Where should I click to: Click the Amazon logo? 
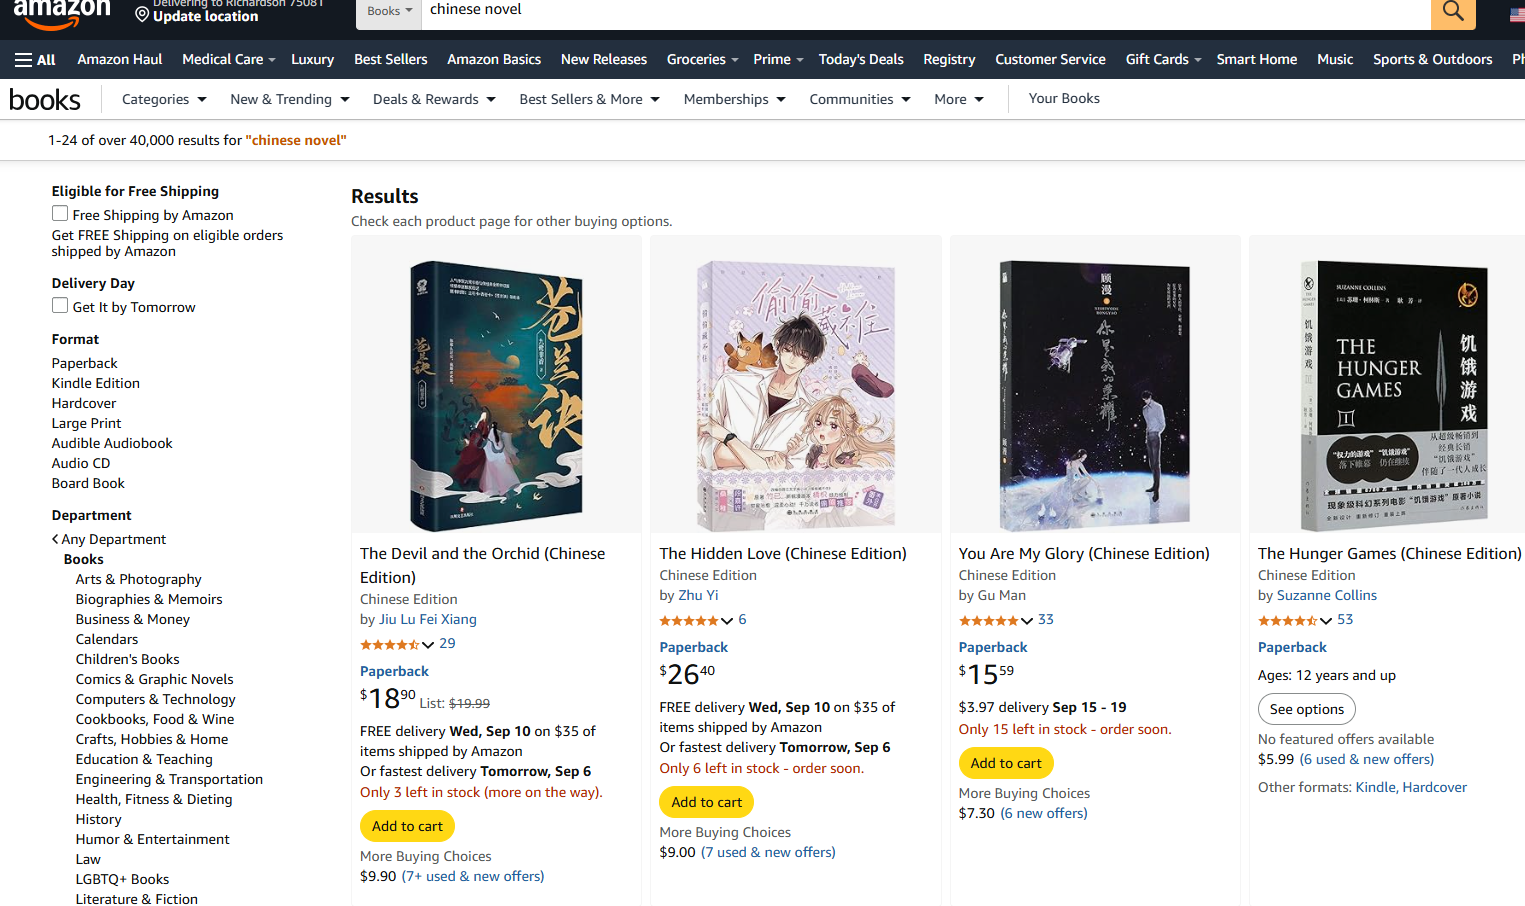pyautogui.click(x=62, y=14)
